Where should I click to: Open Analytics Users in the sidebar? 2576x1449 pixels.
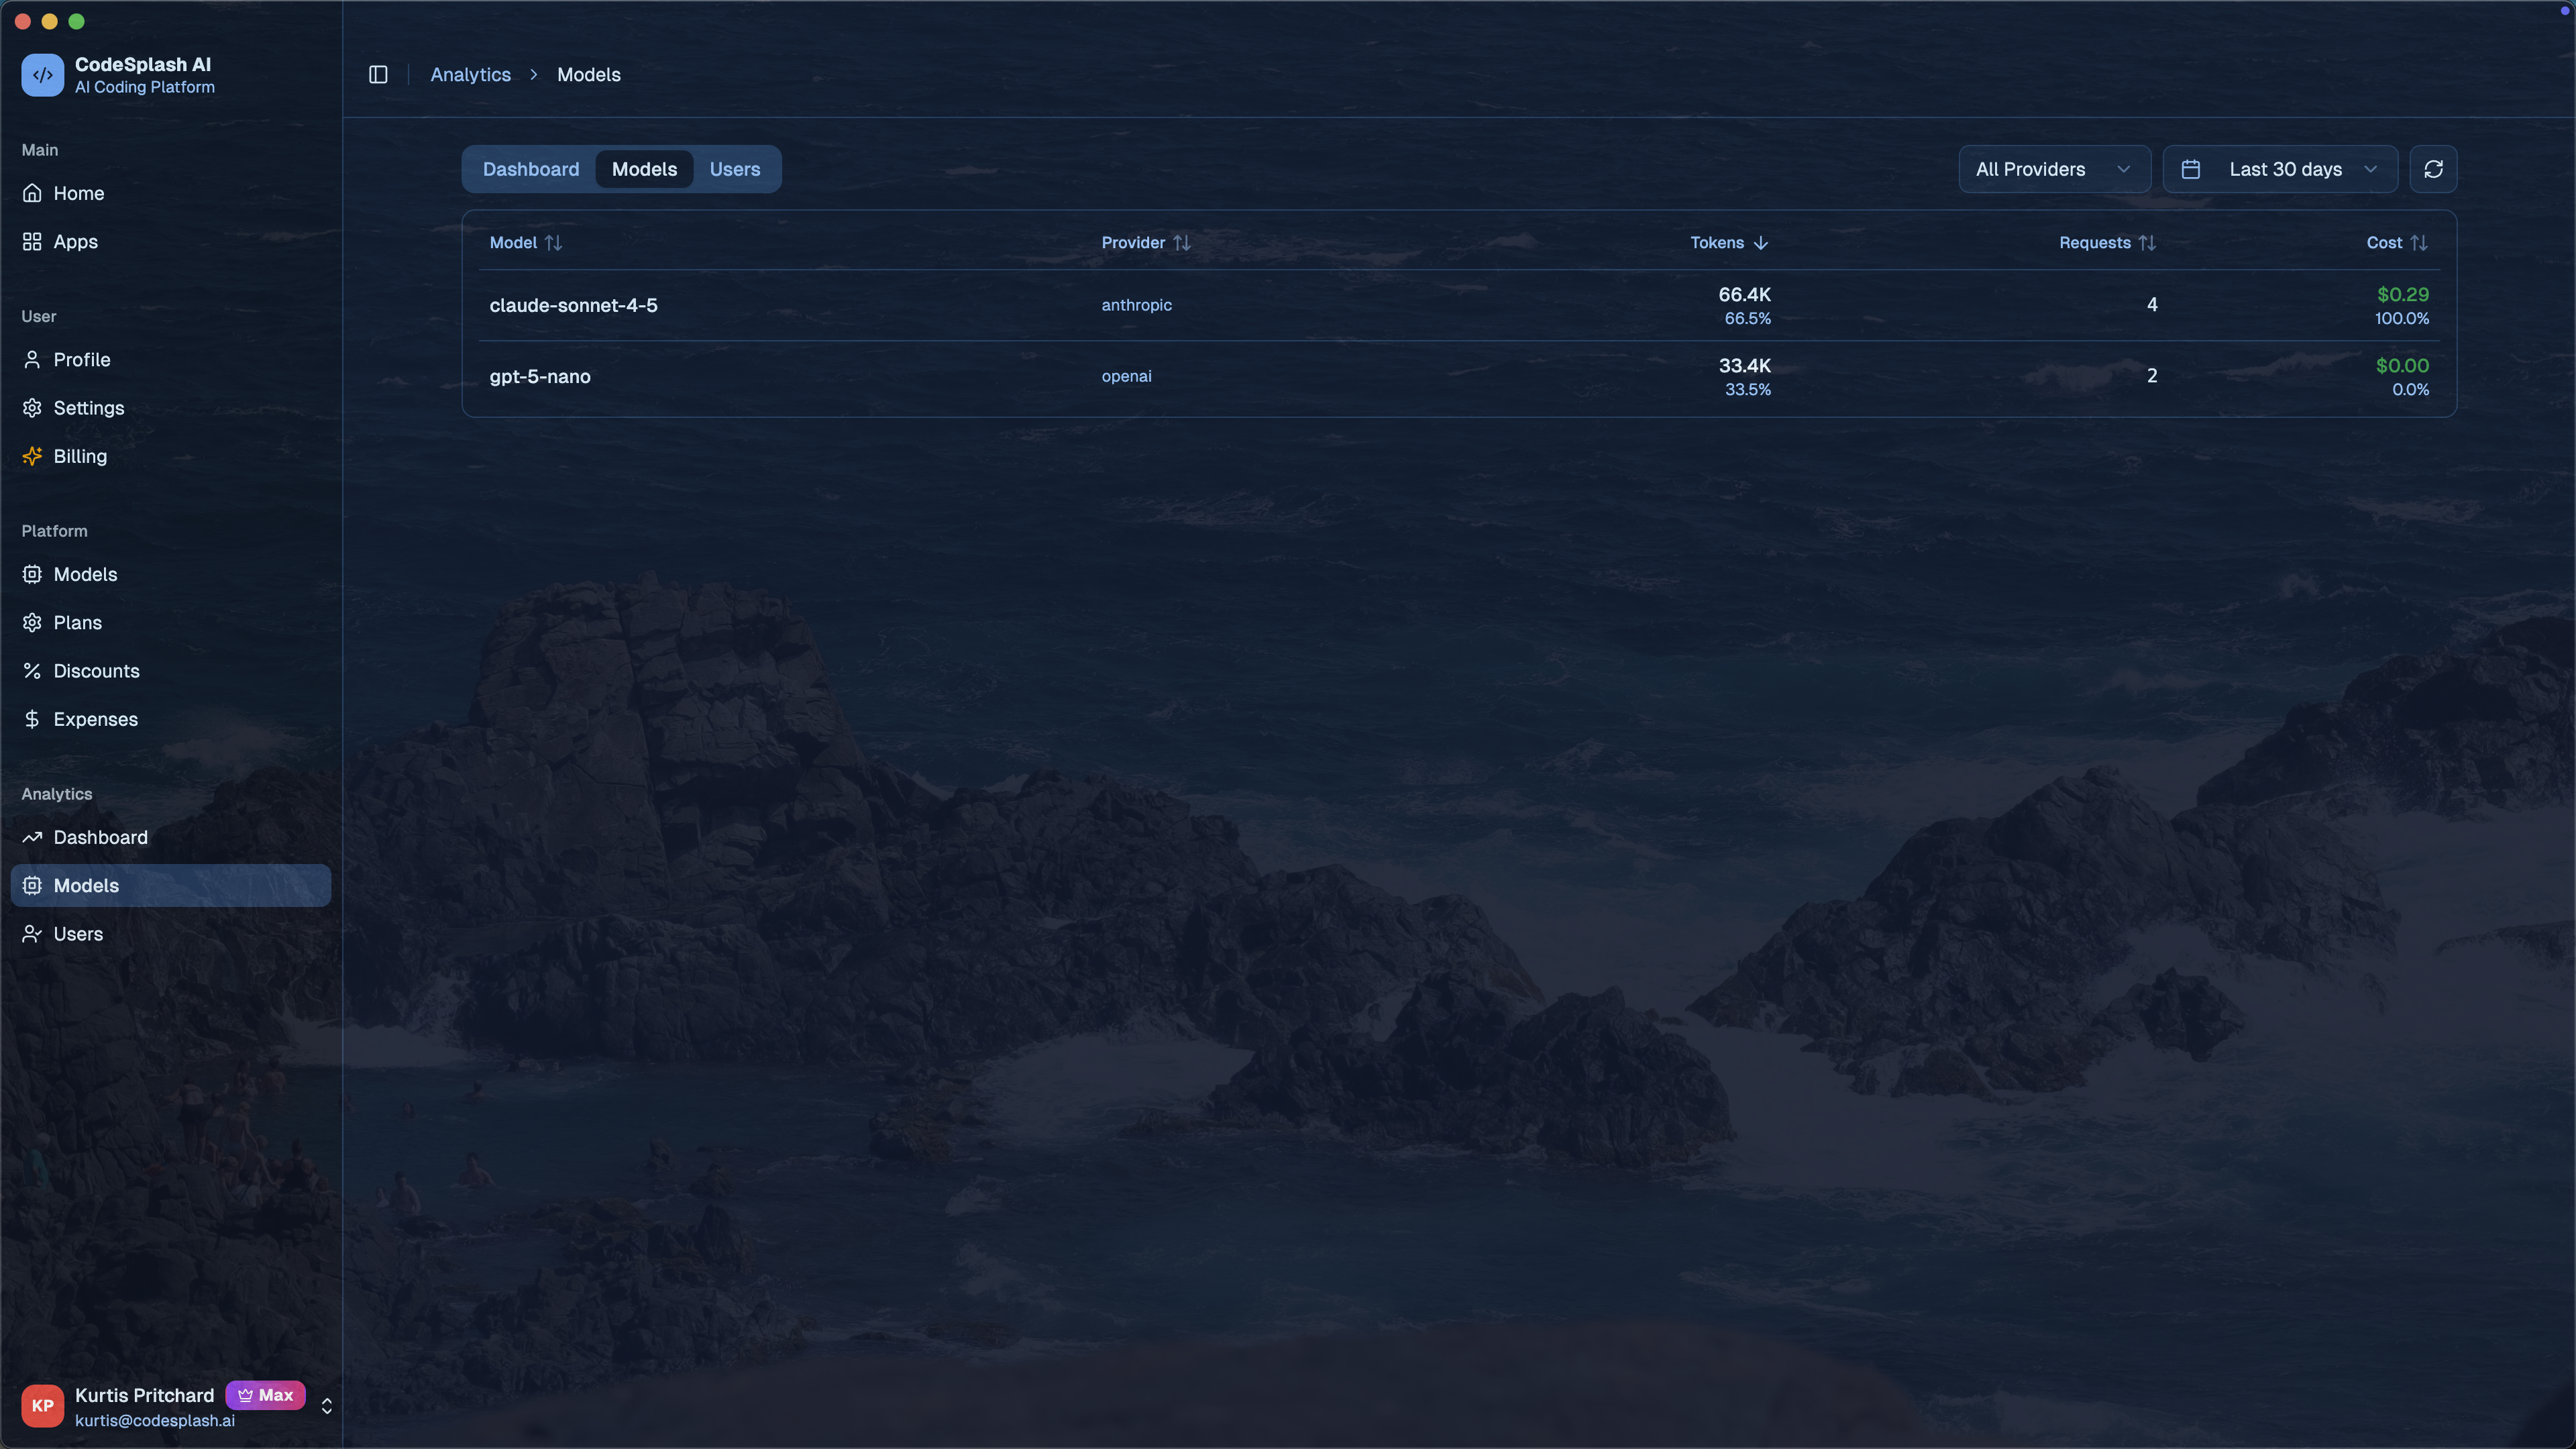point(78,934)
